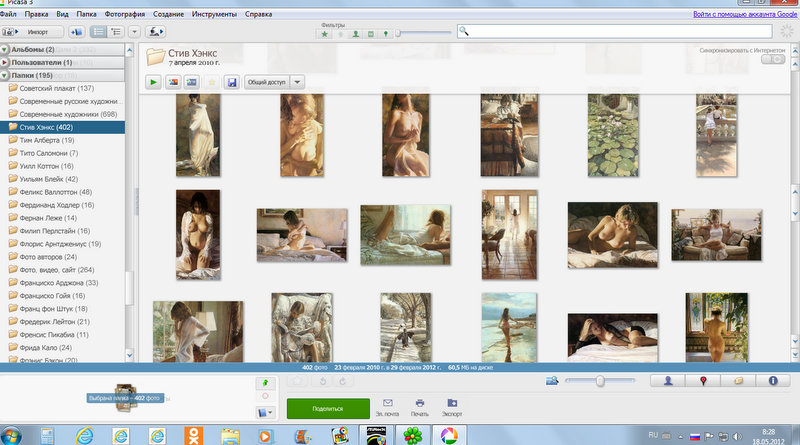Viewport: 800px width, 445px height.
Task: Create a new album with the plus icon
Action: [76, 32]
